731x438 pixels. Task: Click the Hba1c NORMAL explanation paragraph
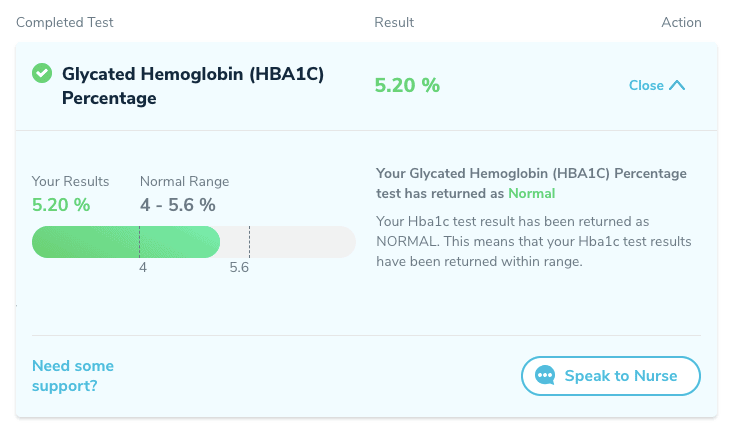(x=534, y=241)
